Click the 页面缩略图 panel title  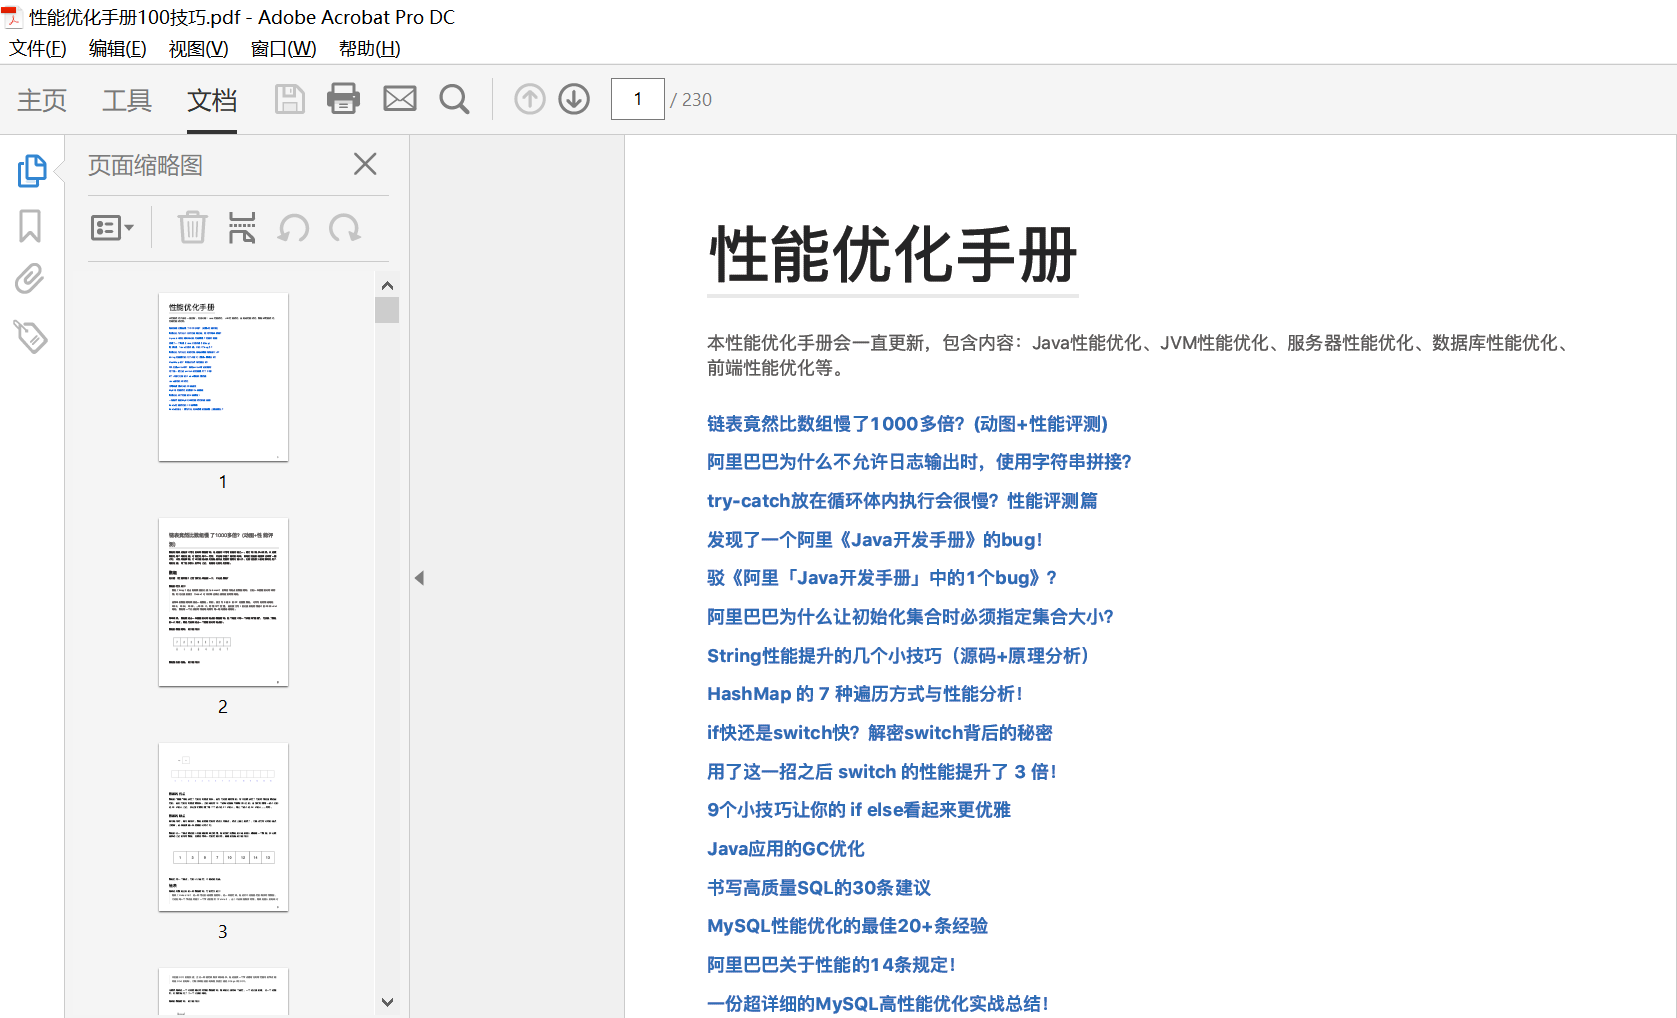(x=145, y=165)
